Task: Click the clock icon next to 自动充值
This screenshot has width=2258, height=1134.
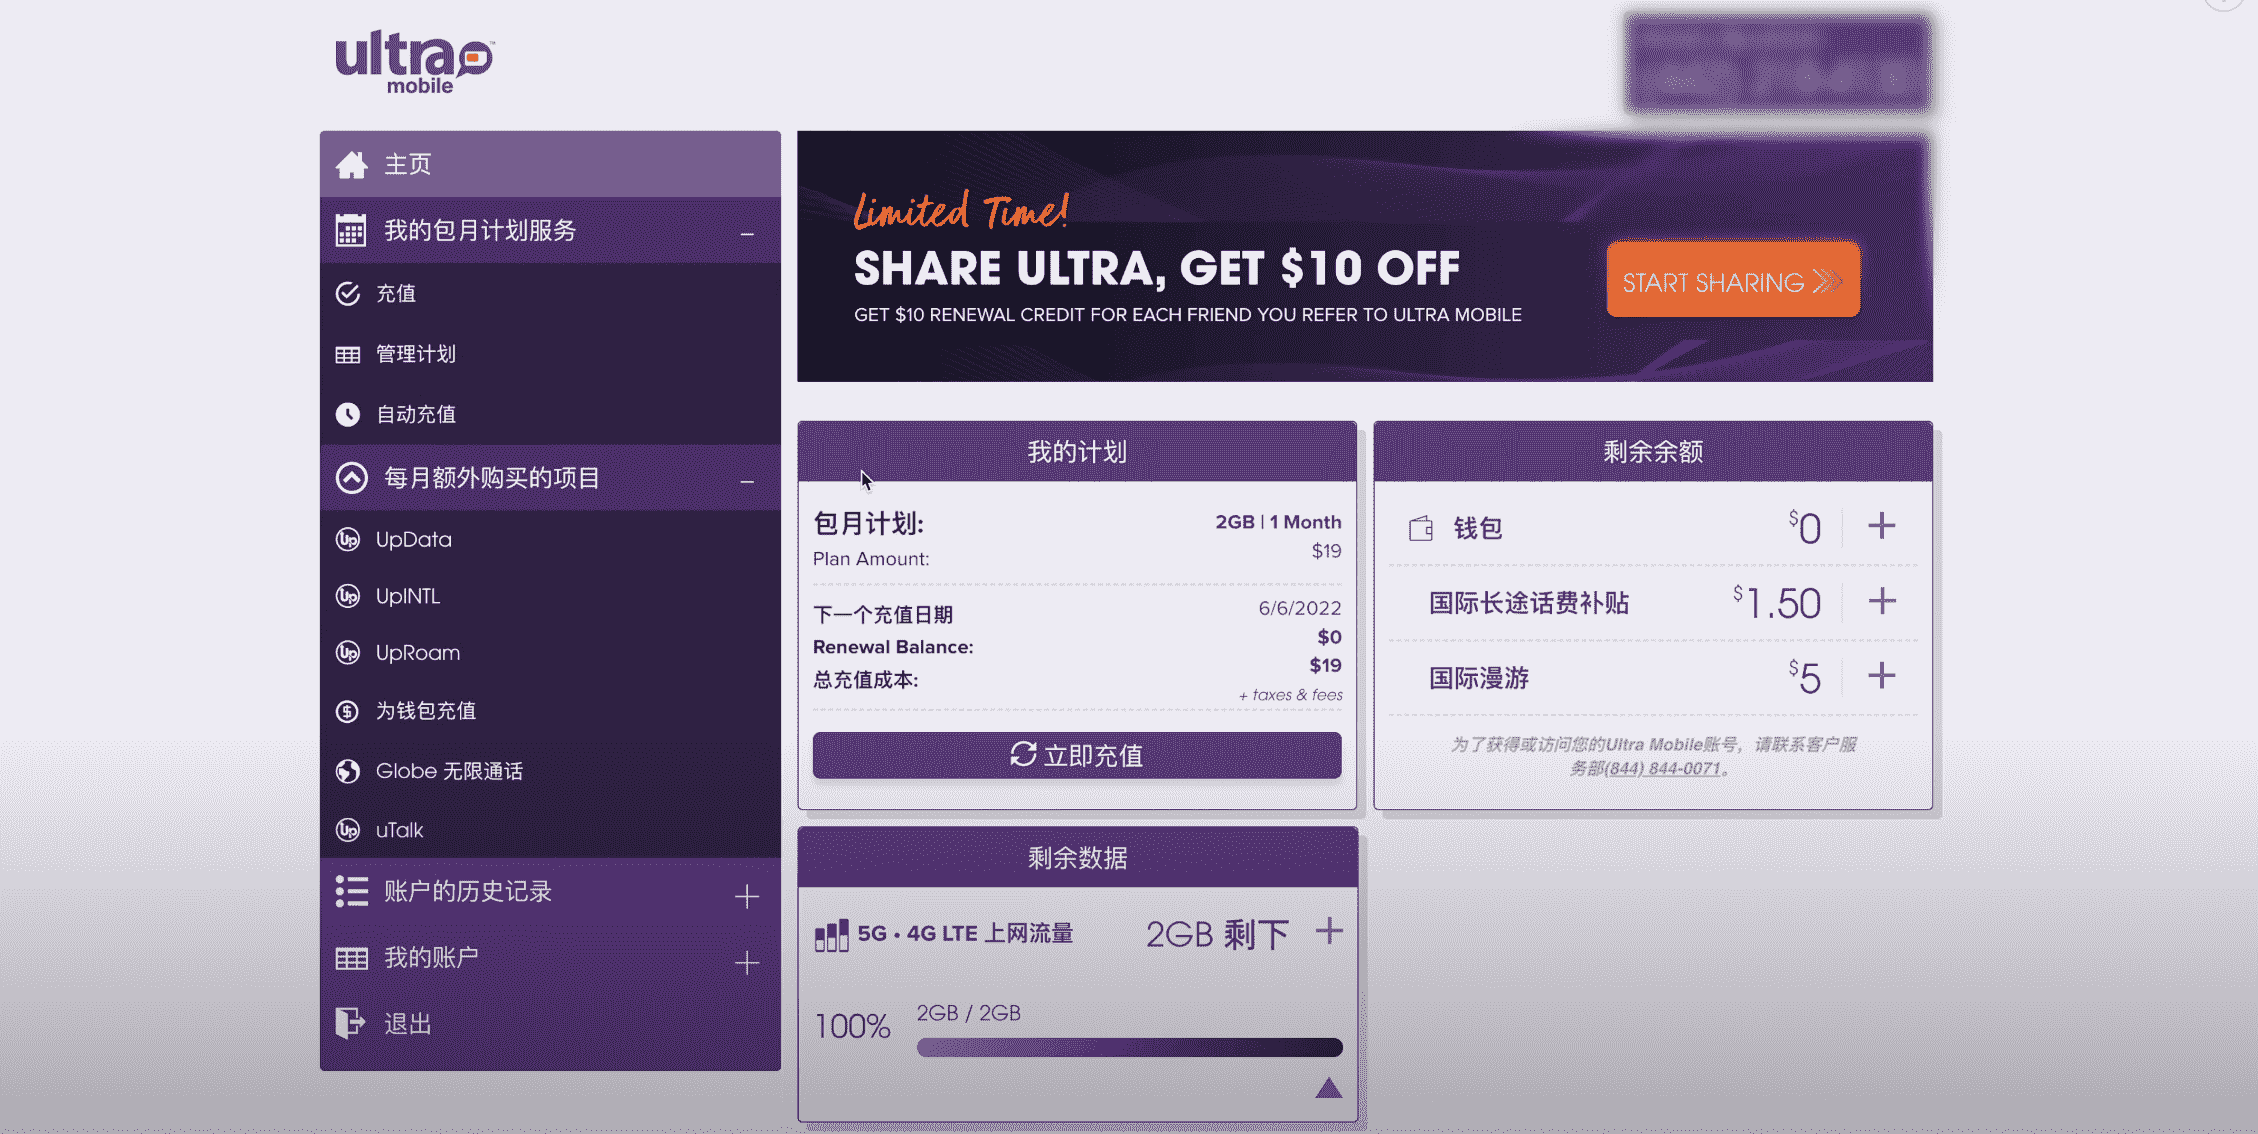Action: click(x=348, y=415)
